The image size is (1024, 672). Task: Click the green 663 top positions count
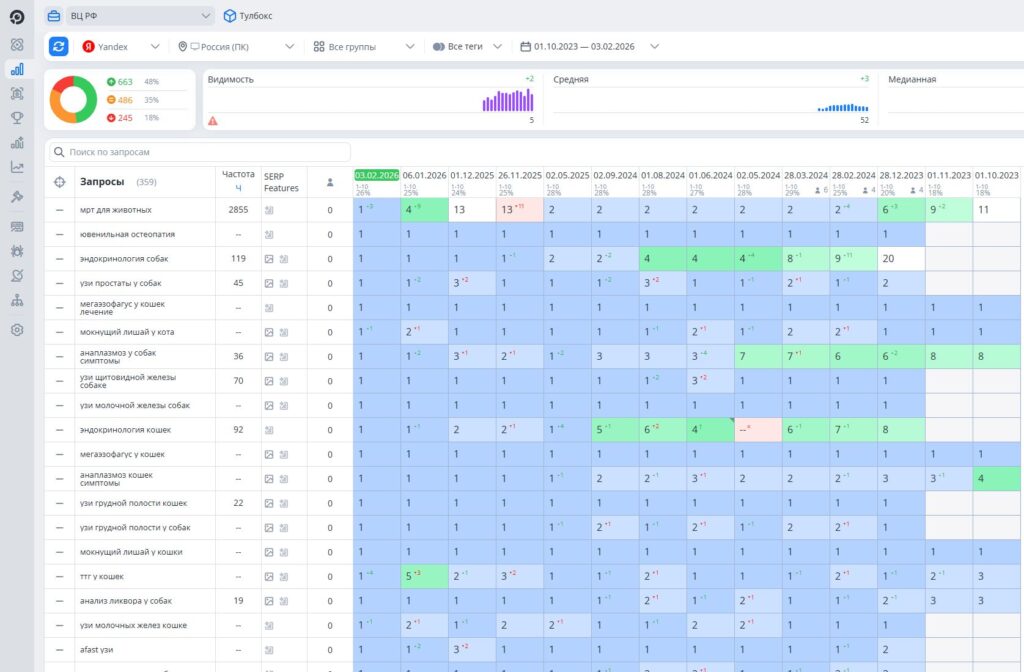point(125,82)
